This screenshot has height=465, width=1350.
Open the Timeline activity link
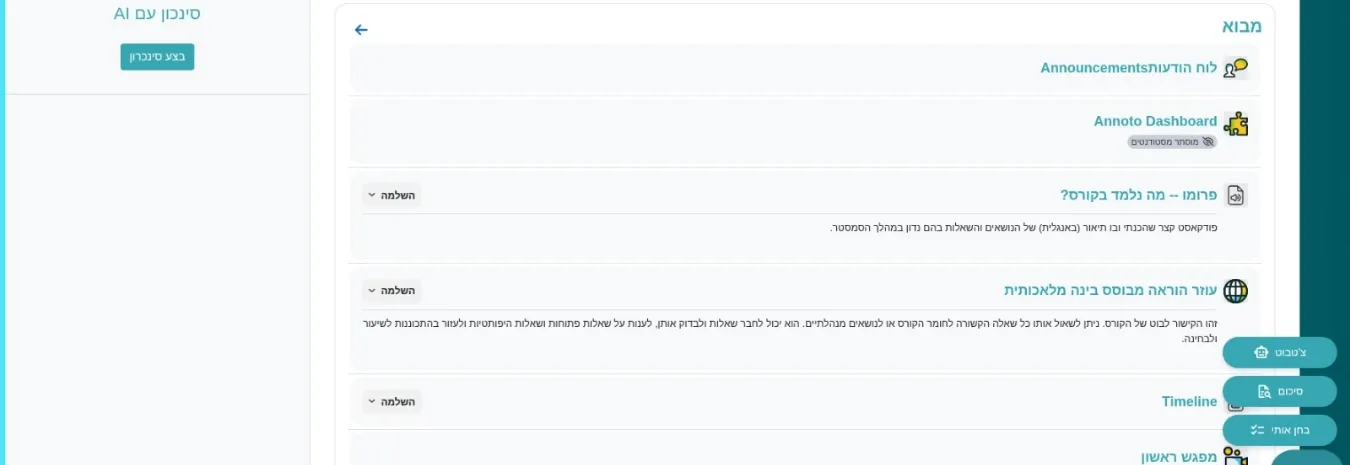1189,402
